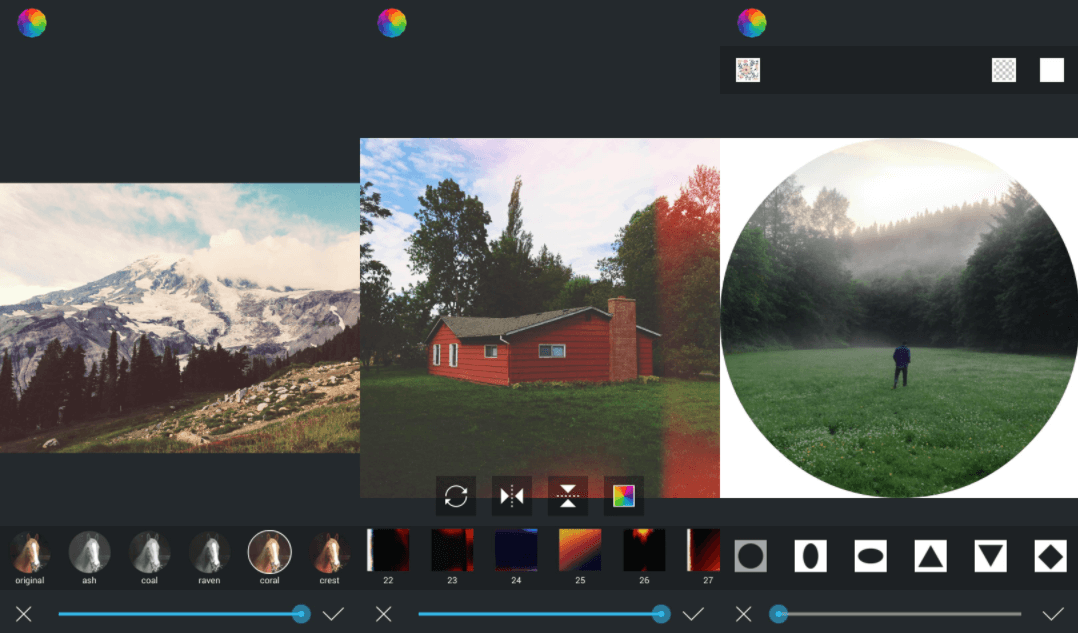Image resolution: width=1078 pixels, height=633 pixels.
Task: Choose the downward triangle shape mask
Action: click(991, 555)
